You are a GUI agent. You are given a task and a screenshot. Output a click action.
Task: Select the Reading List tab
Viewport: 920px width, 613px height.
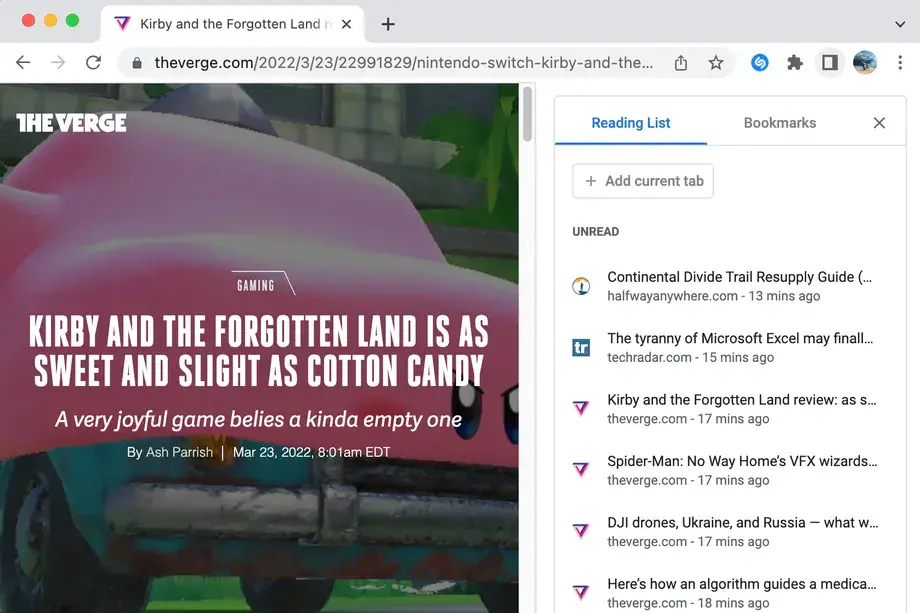click(x=631, y=123)
